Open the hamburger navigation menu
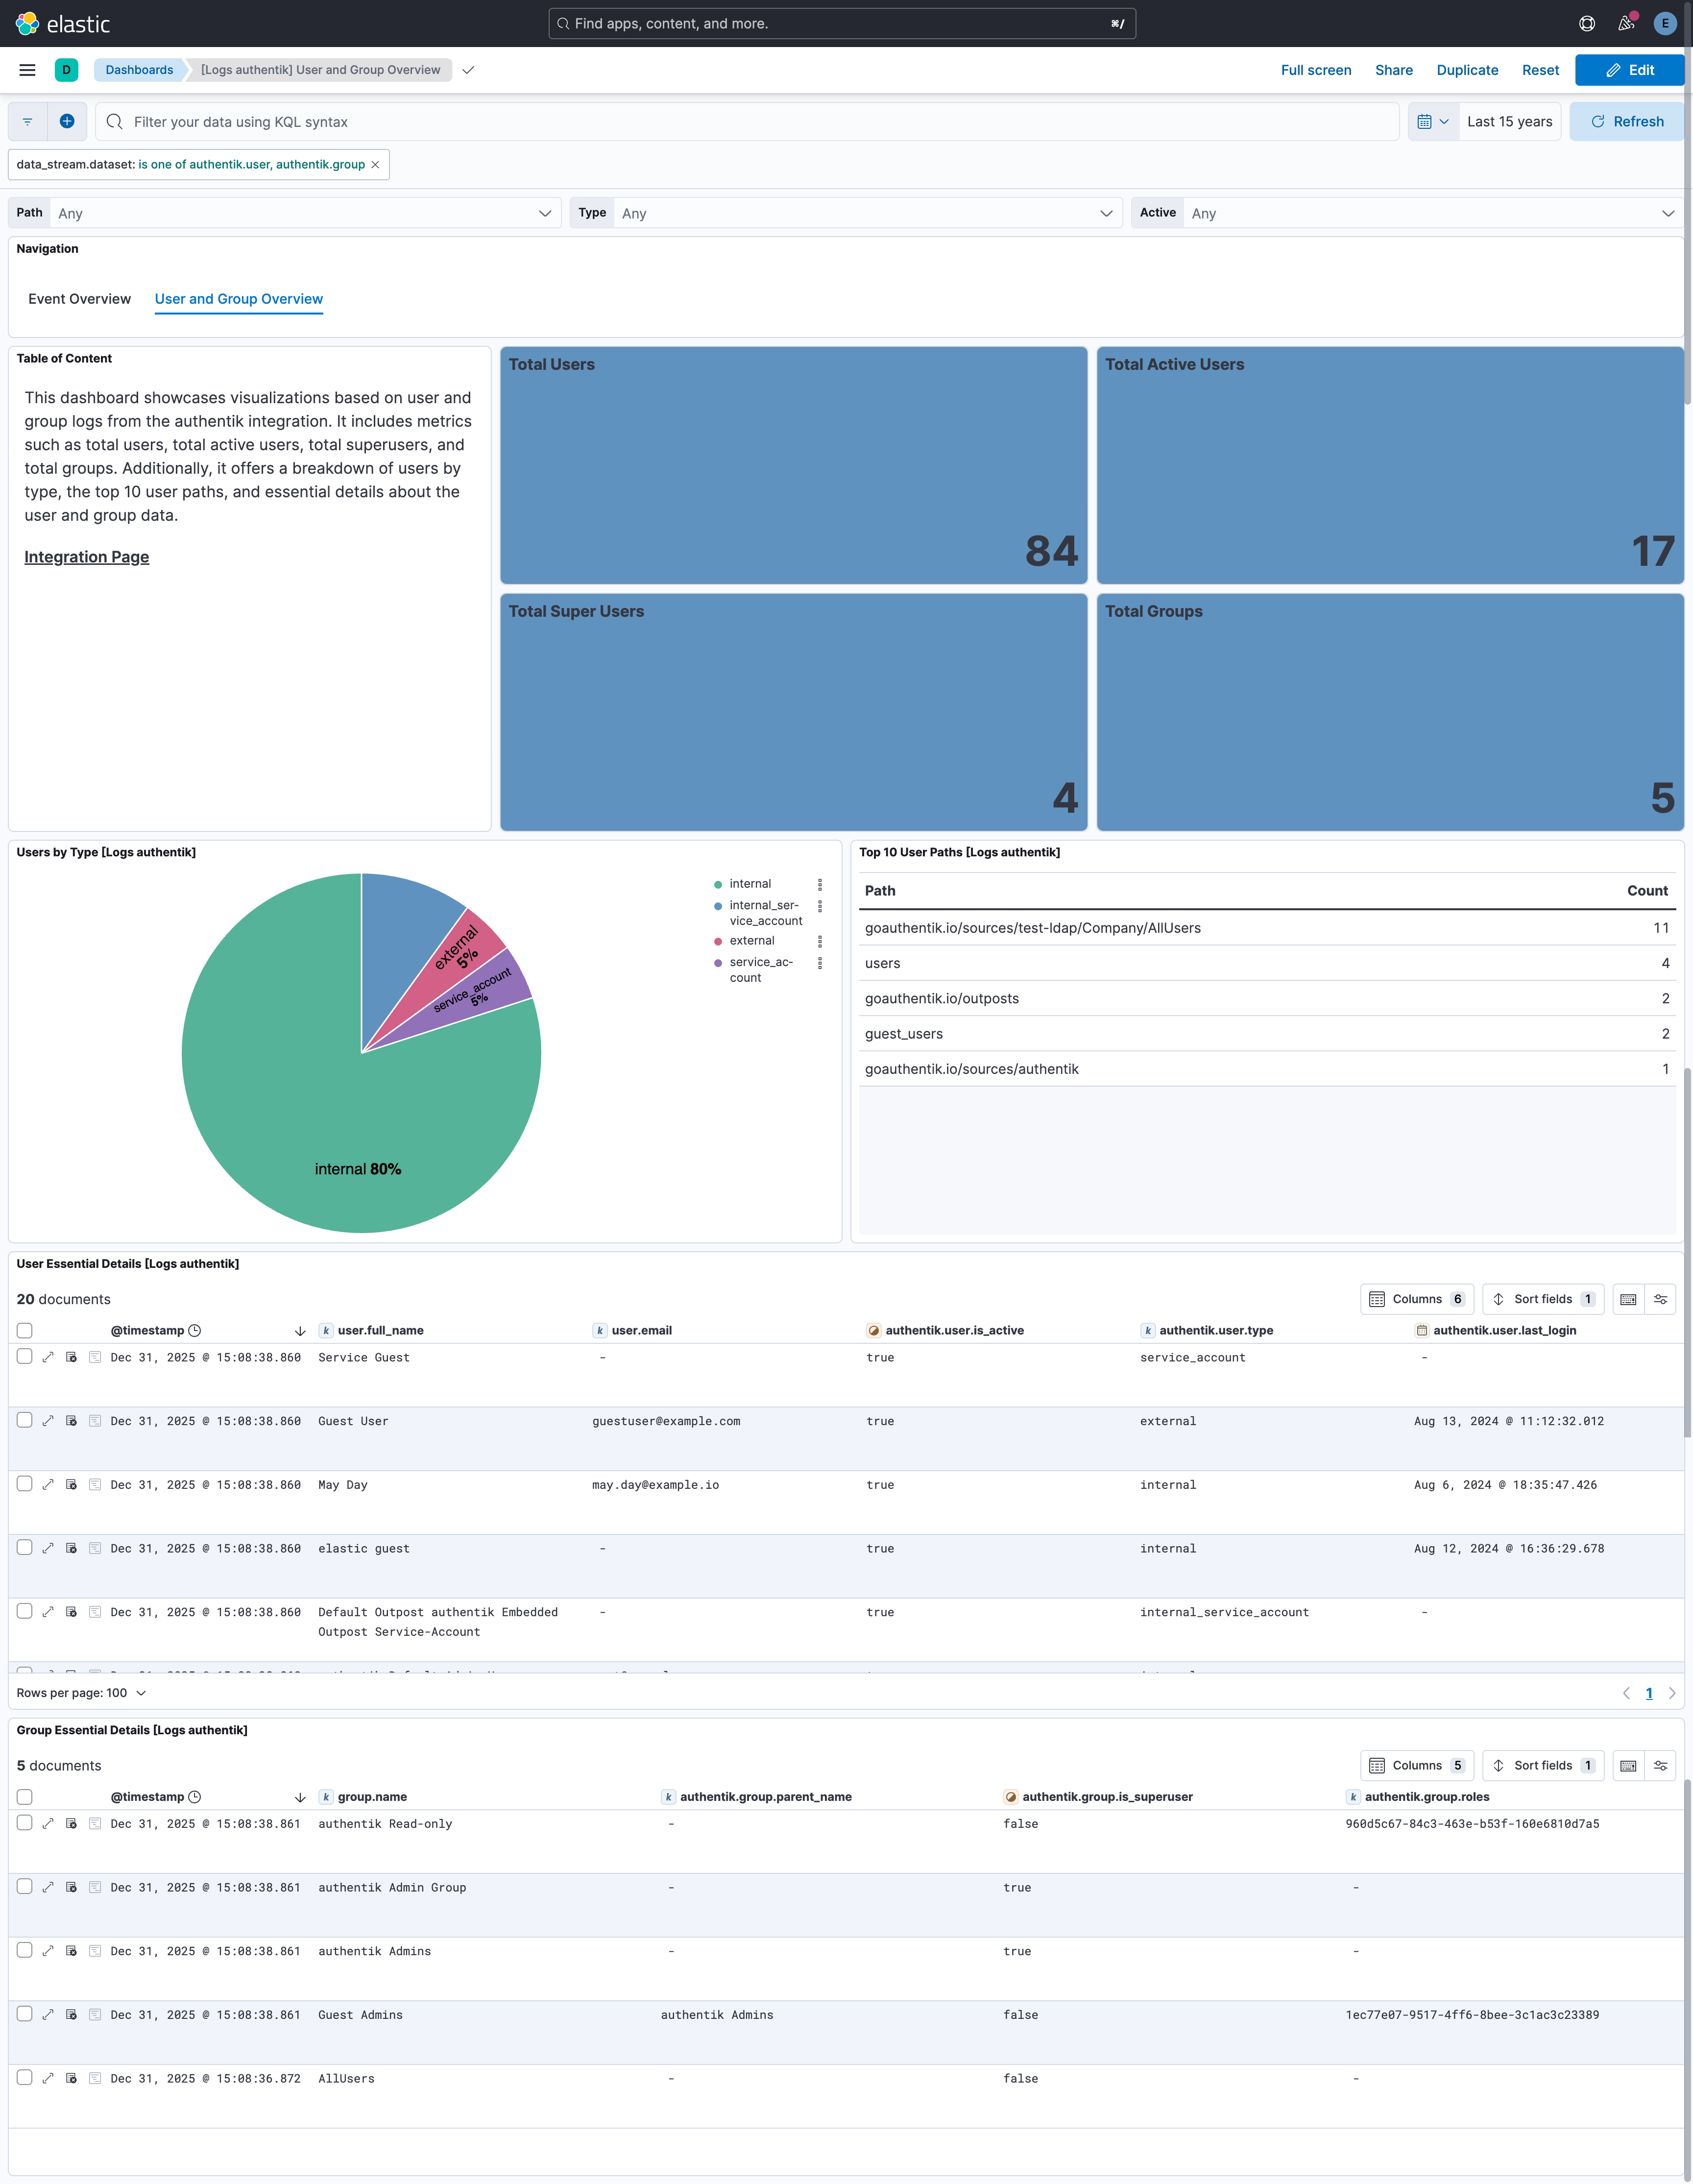This screenshot has width=1693, height=2184. point(27,70)
